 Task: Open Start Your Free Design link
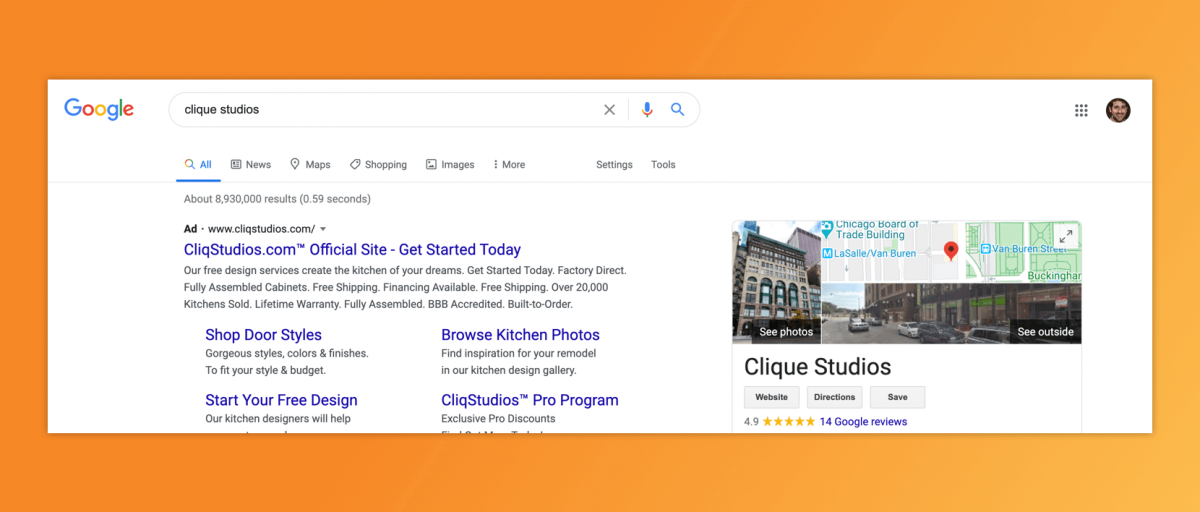(x=281, y=400)
